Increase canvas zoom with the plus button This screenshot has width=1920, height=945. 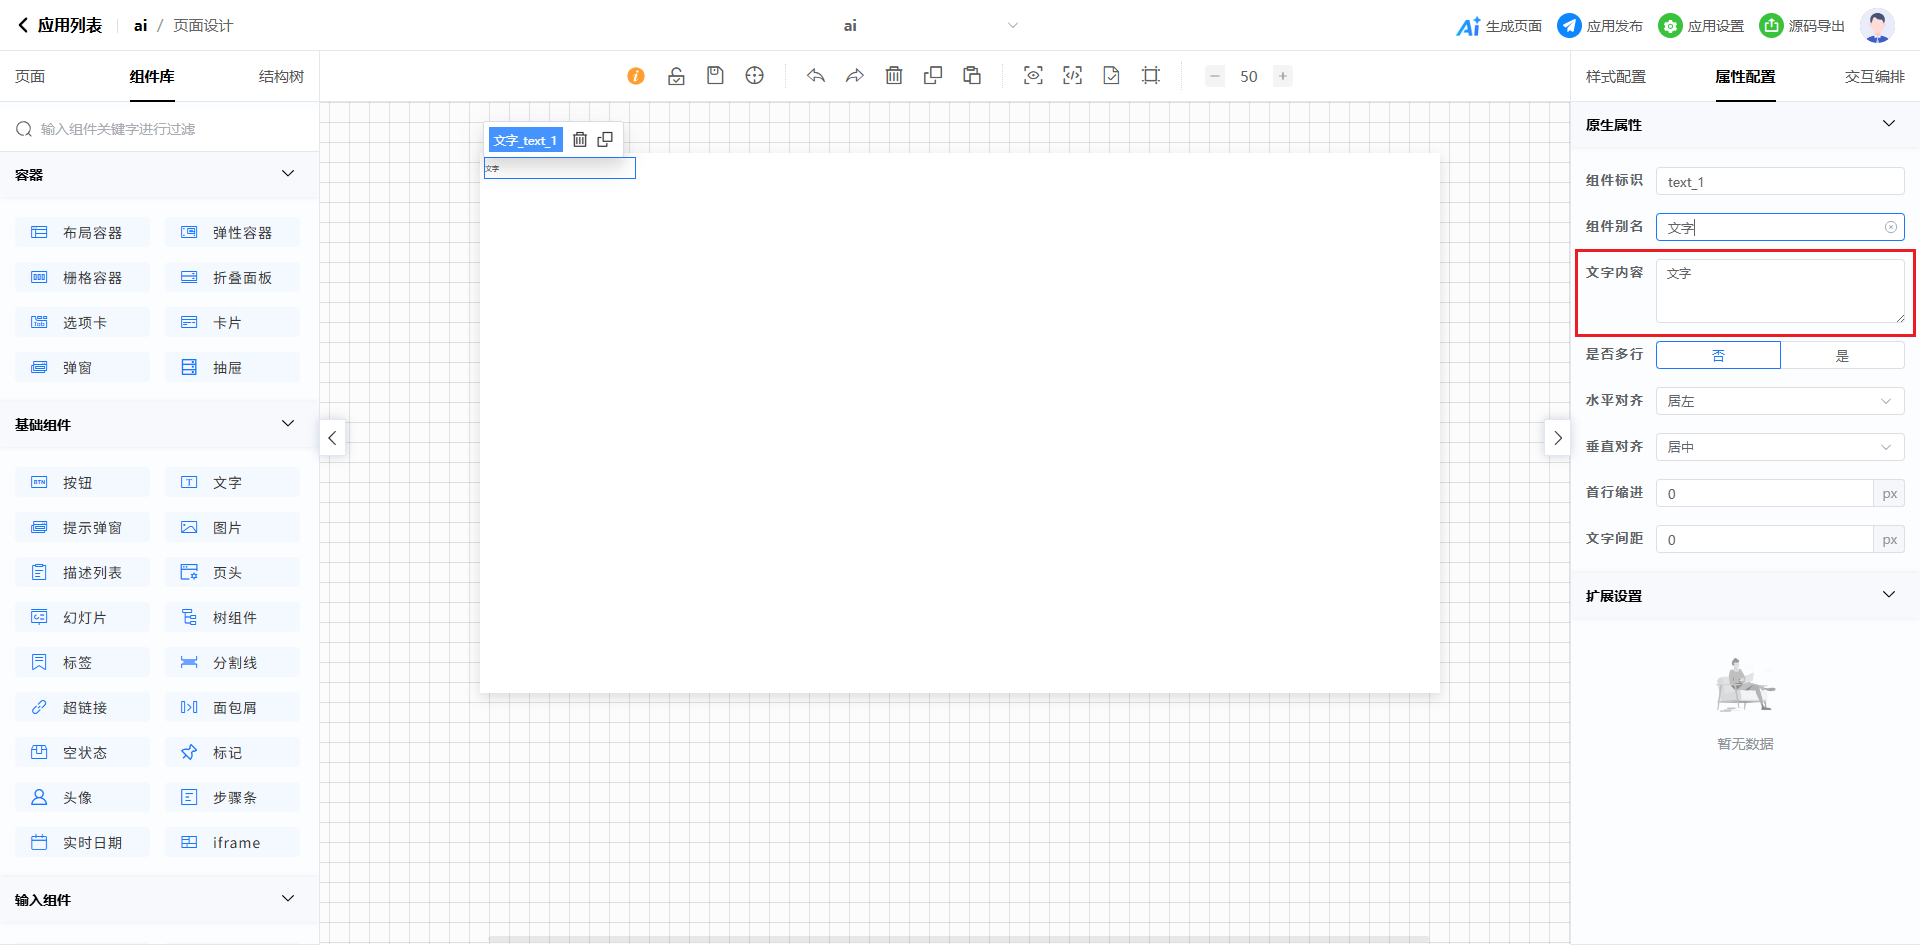(x=1283, y=76)
